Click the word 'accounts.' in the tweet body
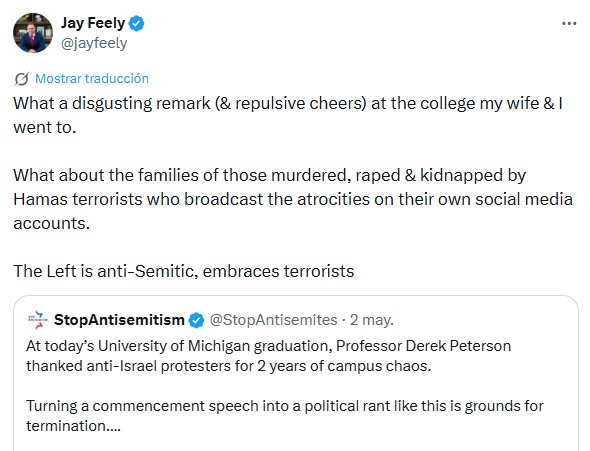This screenshot has height=451, width=590. click(x=52, y=223)
